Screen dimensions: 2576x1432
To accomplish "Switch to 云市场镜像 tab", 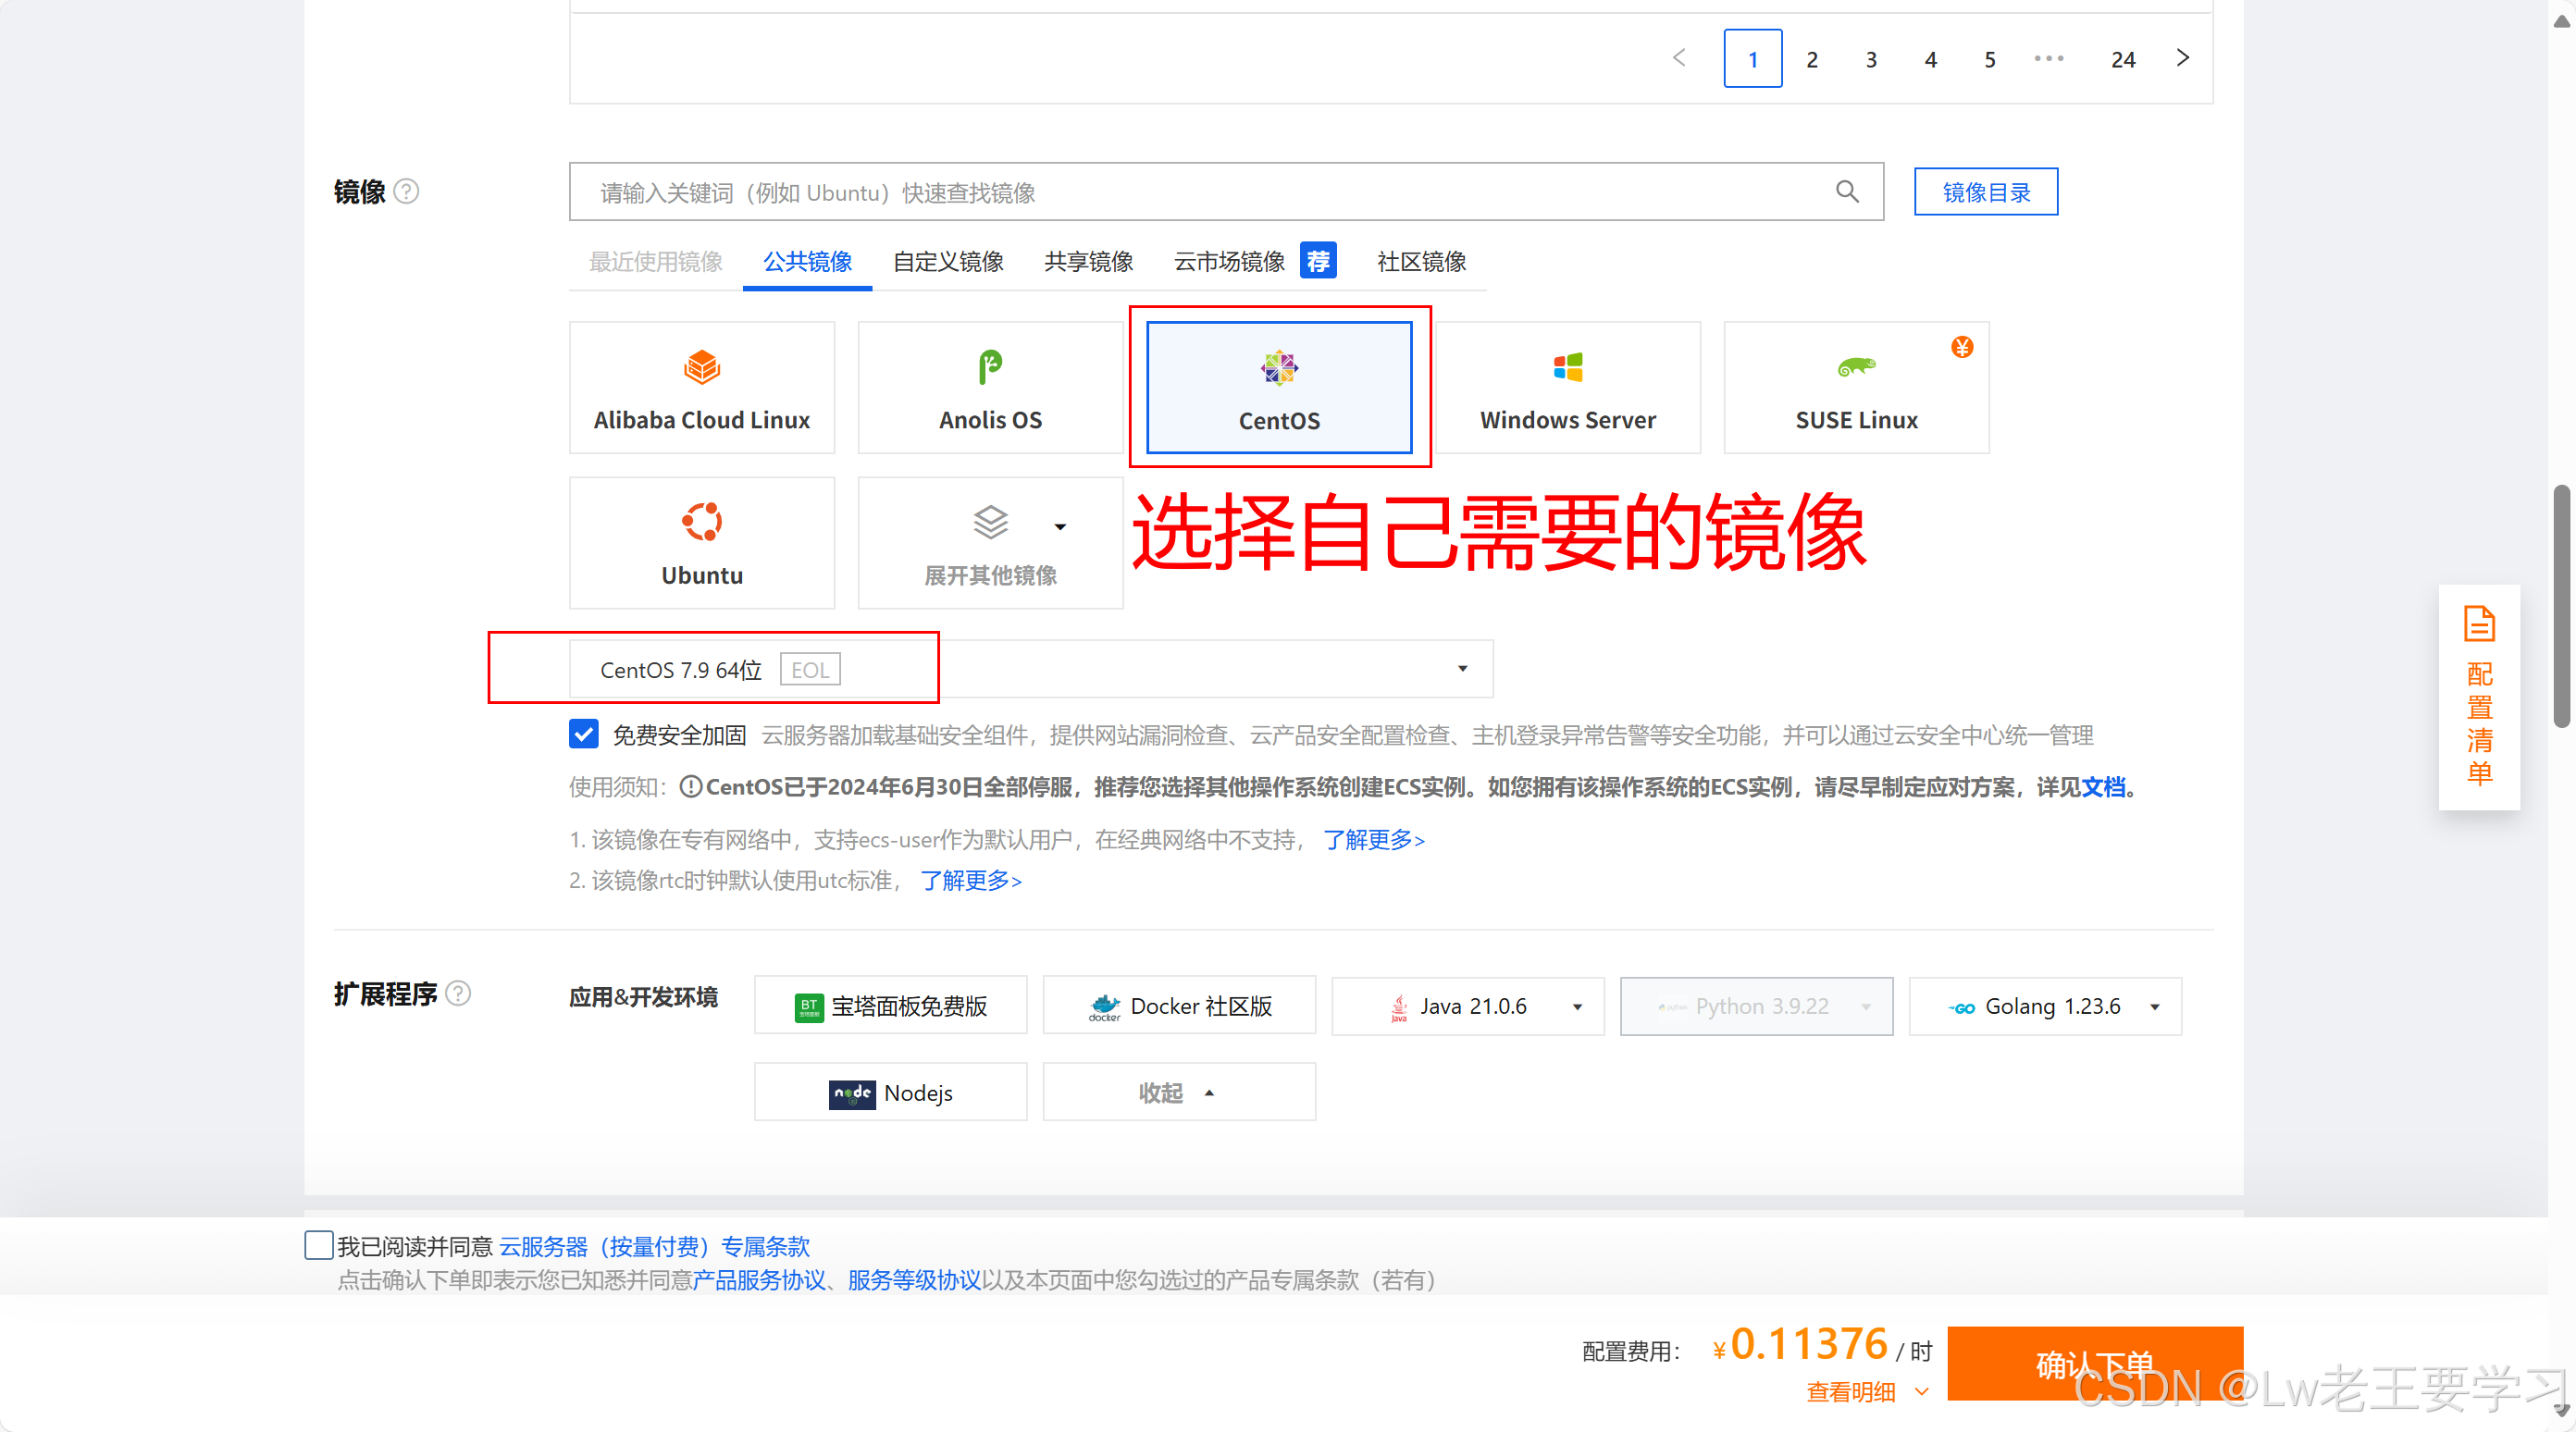I will tap(1229, 261).
